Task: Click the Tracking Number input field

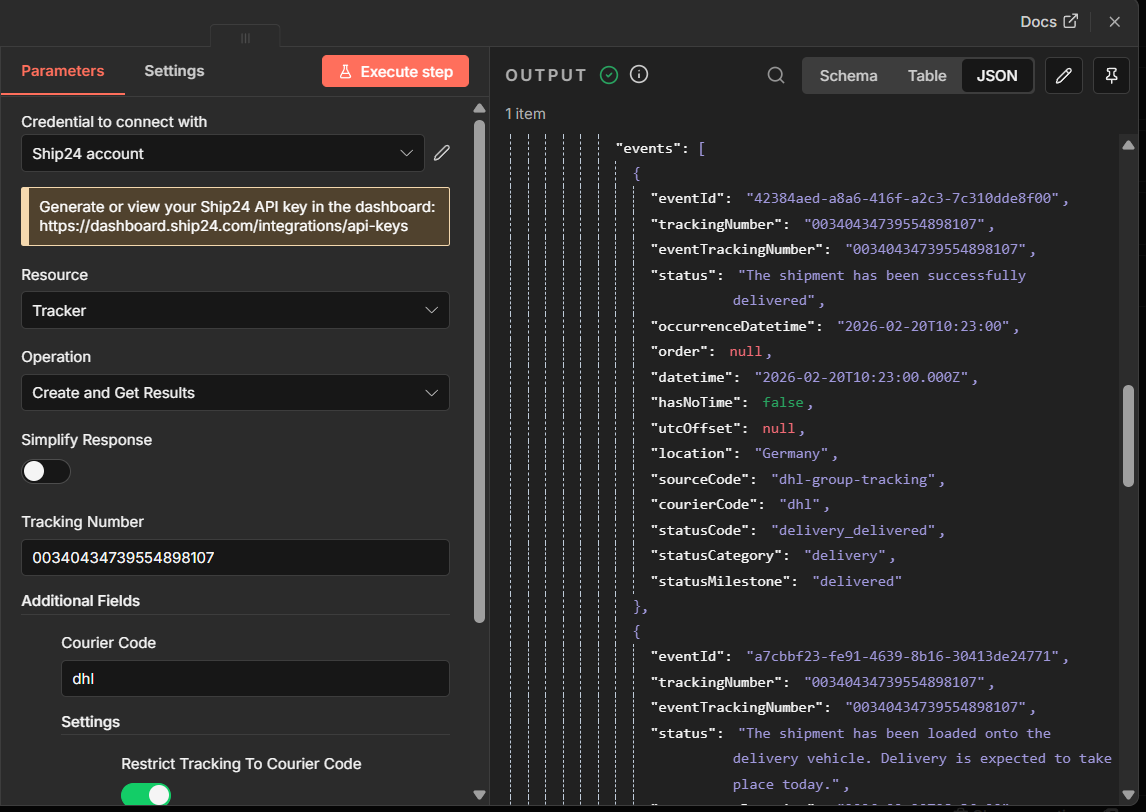Action: [235, 558]
